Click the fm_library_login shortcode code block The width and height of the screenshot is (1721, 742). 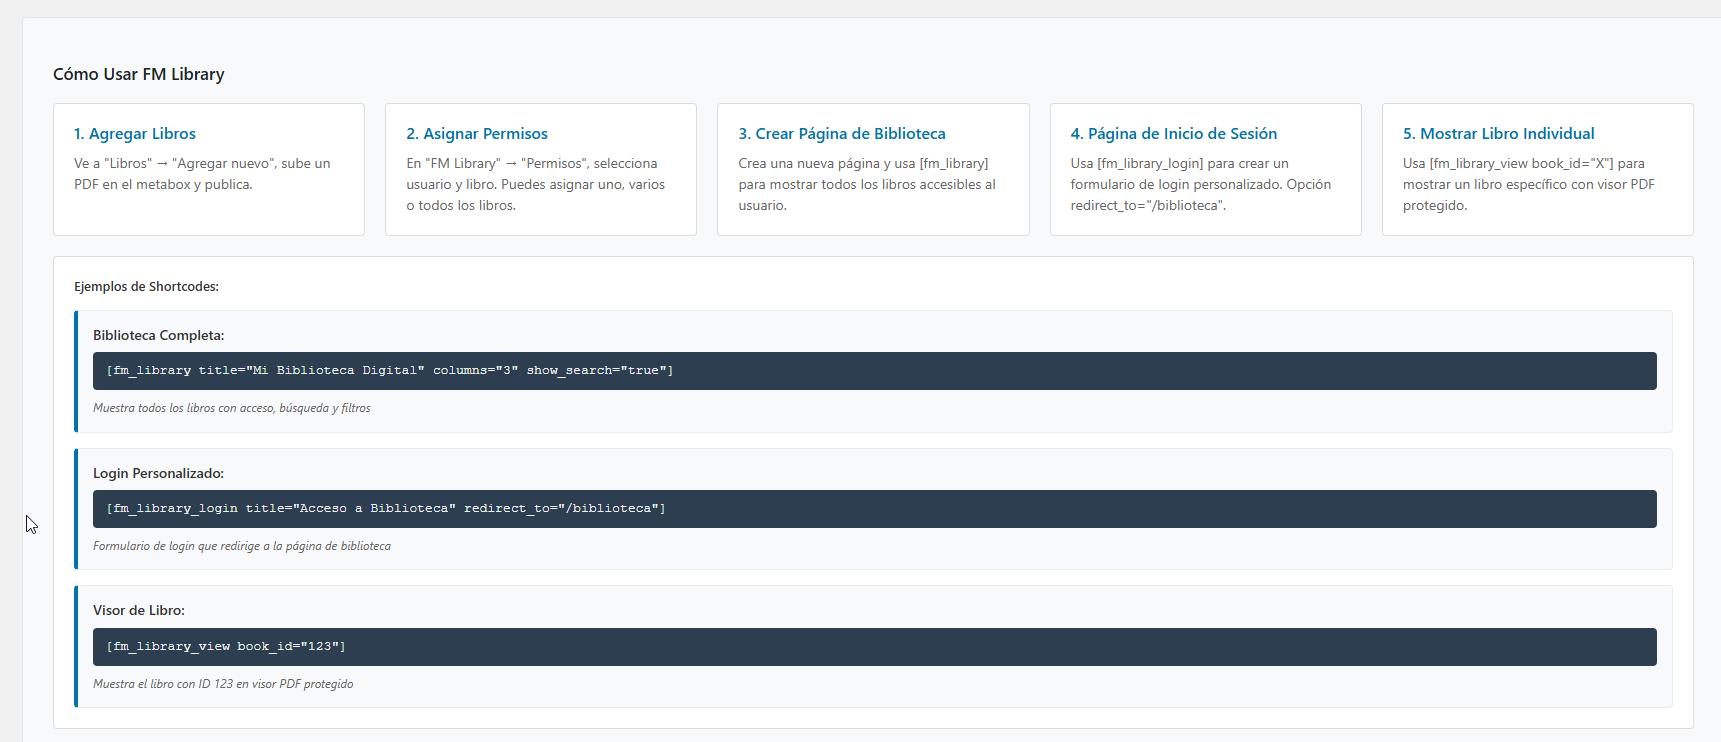[x=386, y=509]
